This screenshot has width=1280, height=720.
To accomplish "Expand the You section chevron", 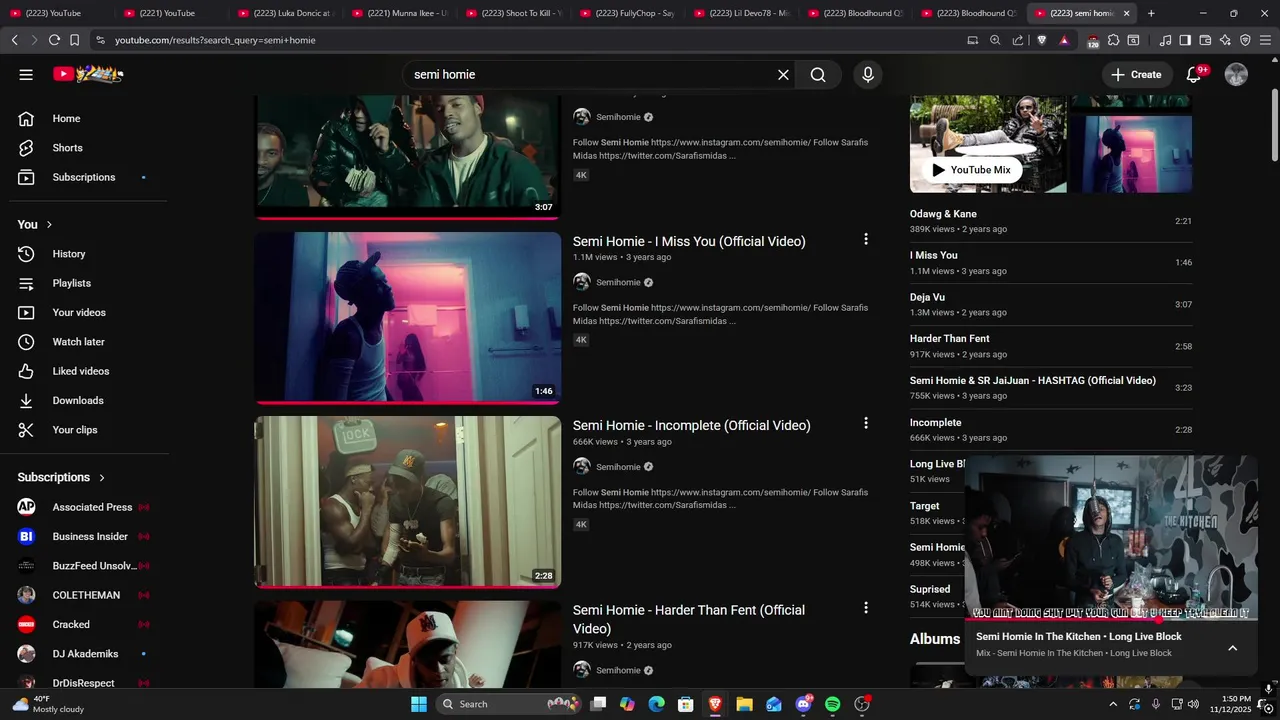I will (x=49, y=224).
